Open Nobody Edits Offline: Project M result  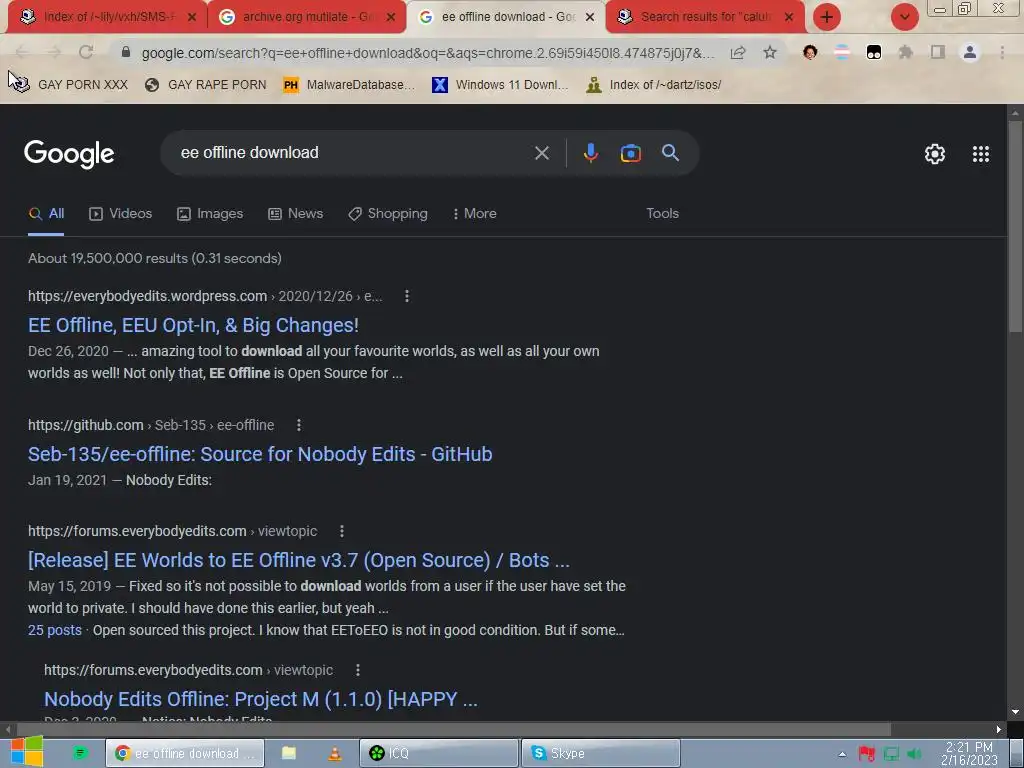coord(261,699)
